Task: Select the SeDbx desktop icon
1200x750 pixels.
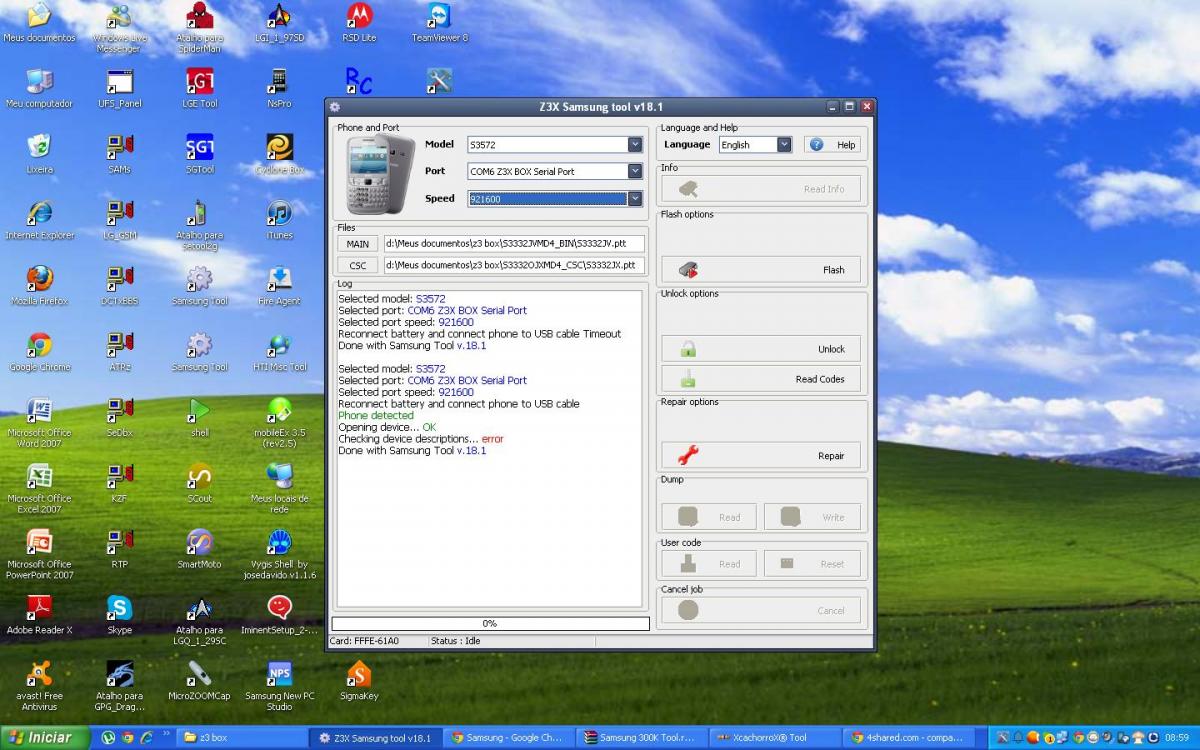Action: pos(119,418)
